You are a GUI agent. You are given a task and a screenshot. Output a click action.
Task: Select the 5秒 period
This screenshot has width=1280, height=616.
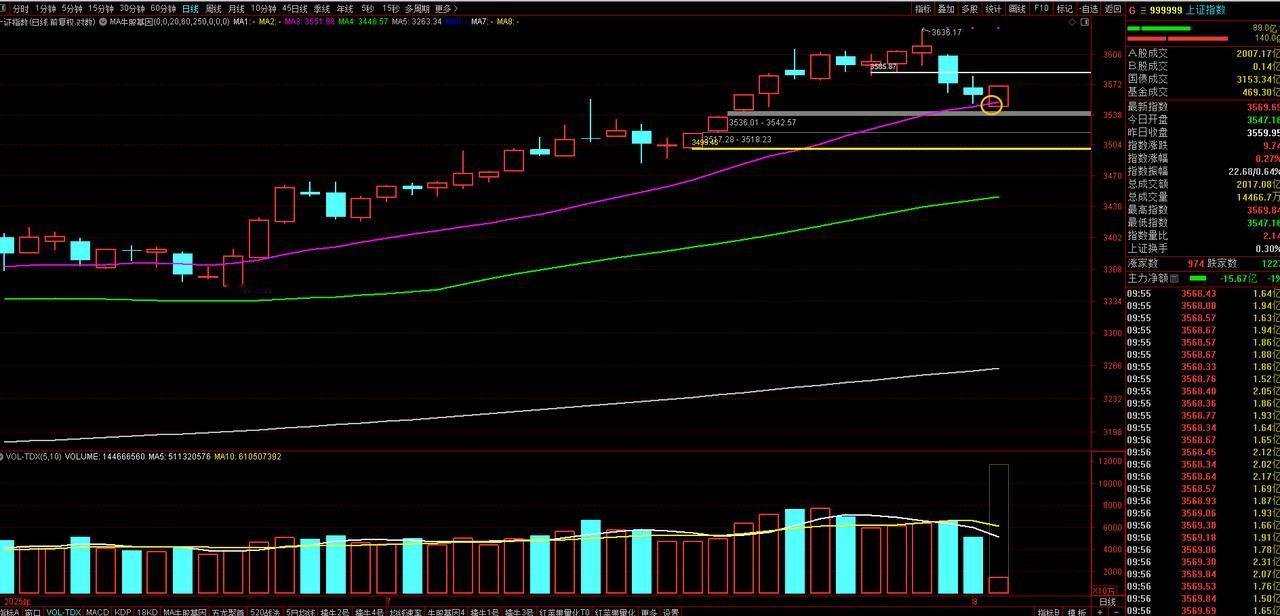coord(367,8)
